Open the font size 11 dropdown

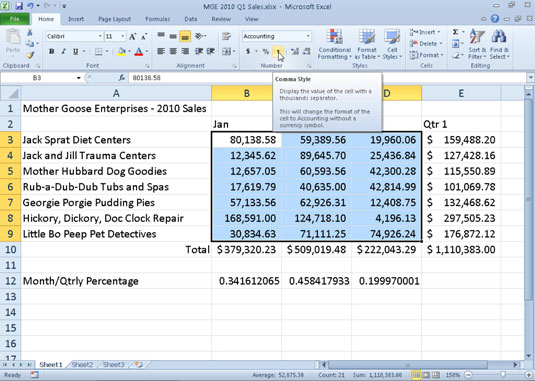click(122, 36)
